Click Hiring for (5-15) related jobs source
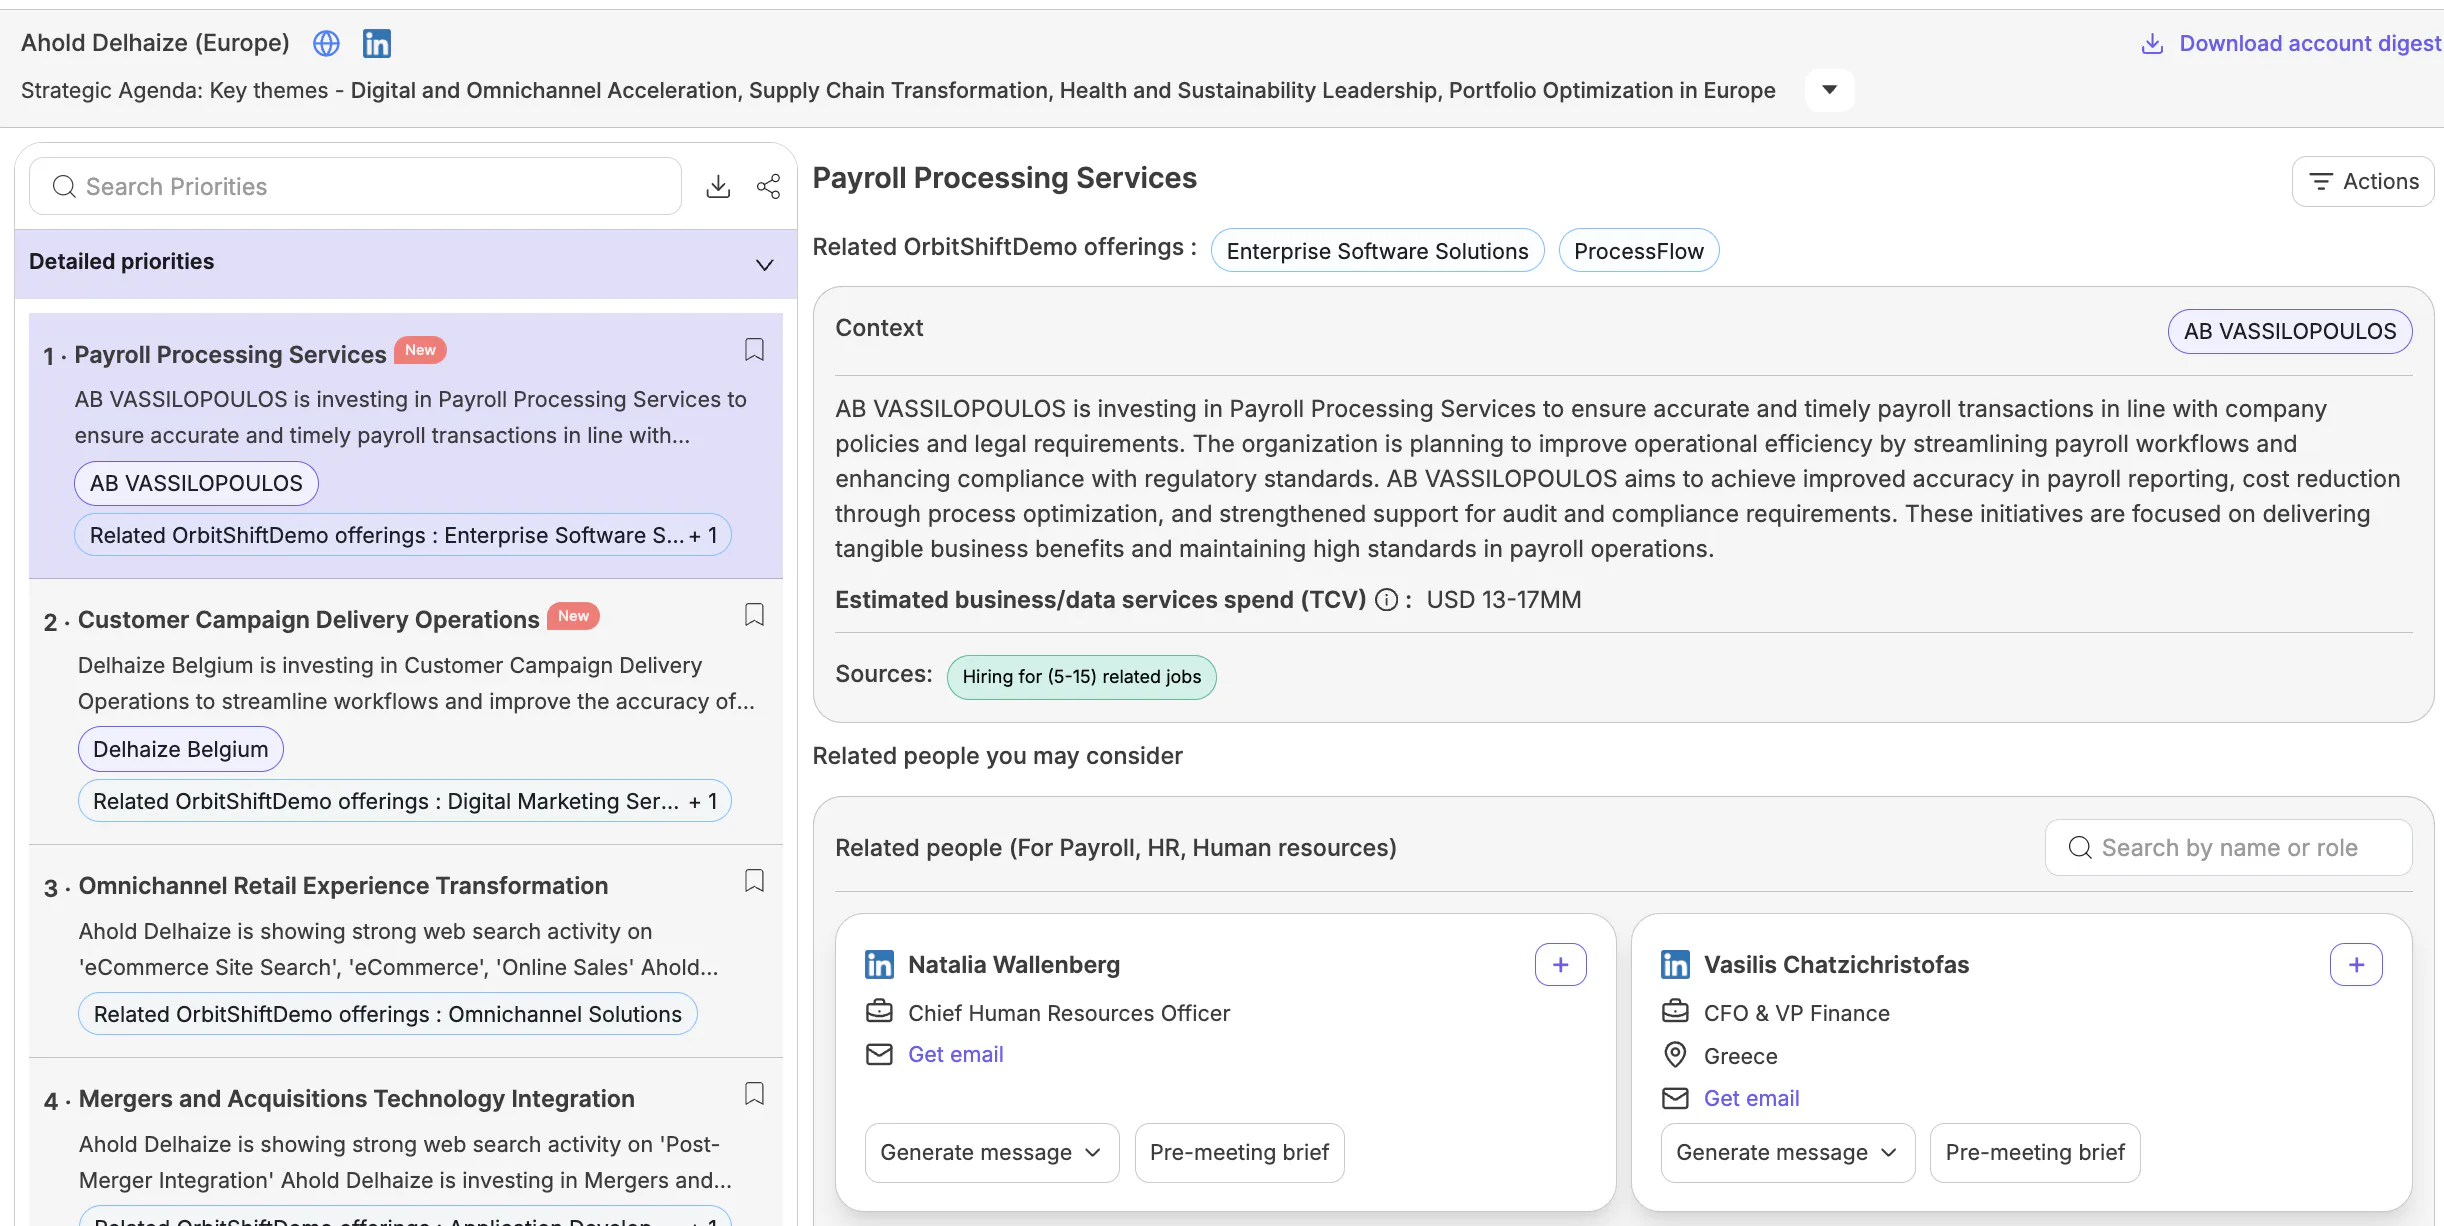The width and height of the screenshot is (2444, 1226). click(x=1081, y=677)
